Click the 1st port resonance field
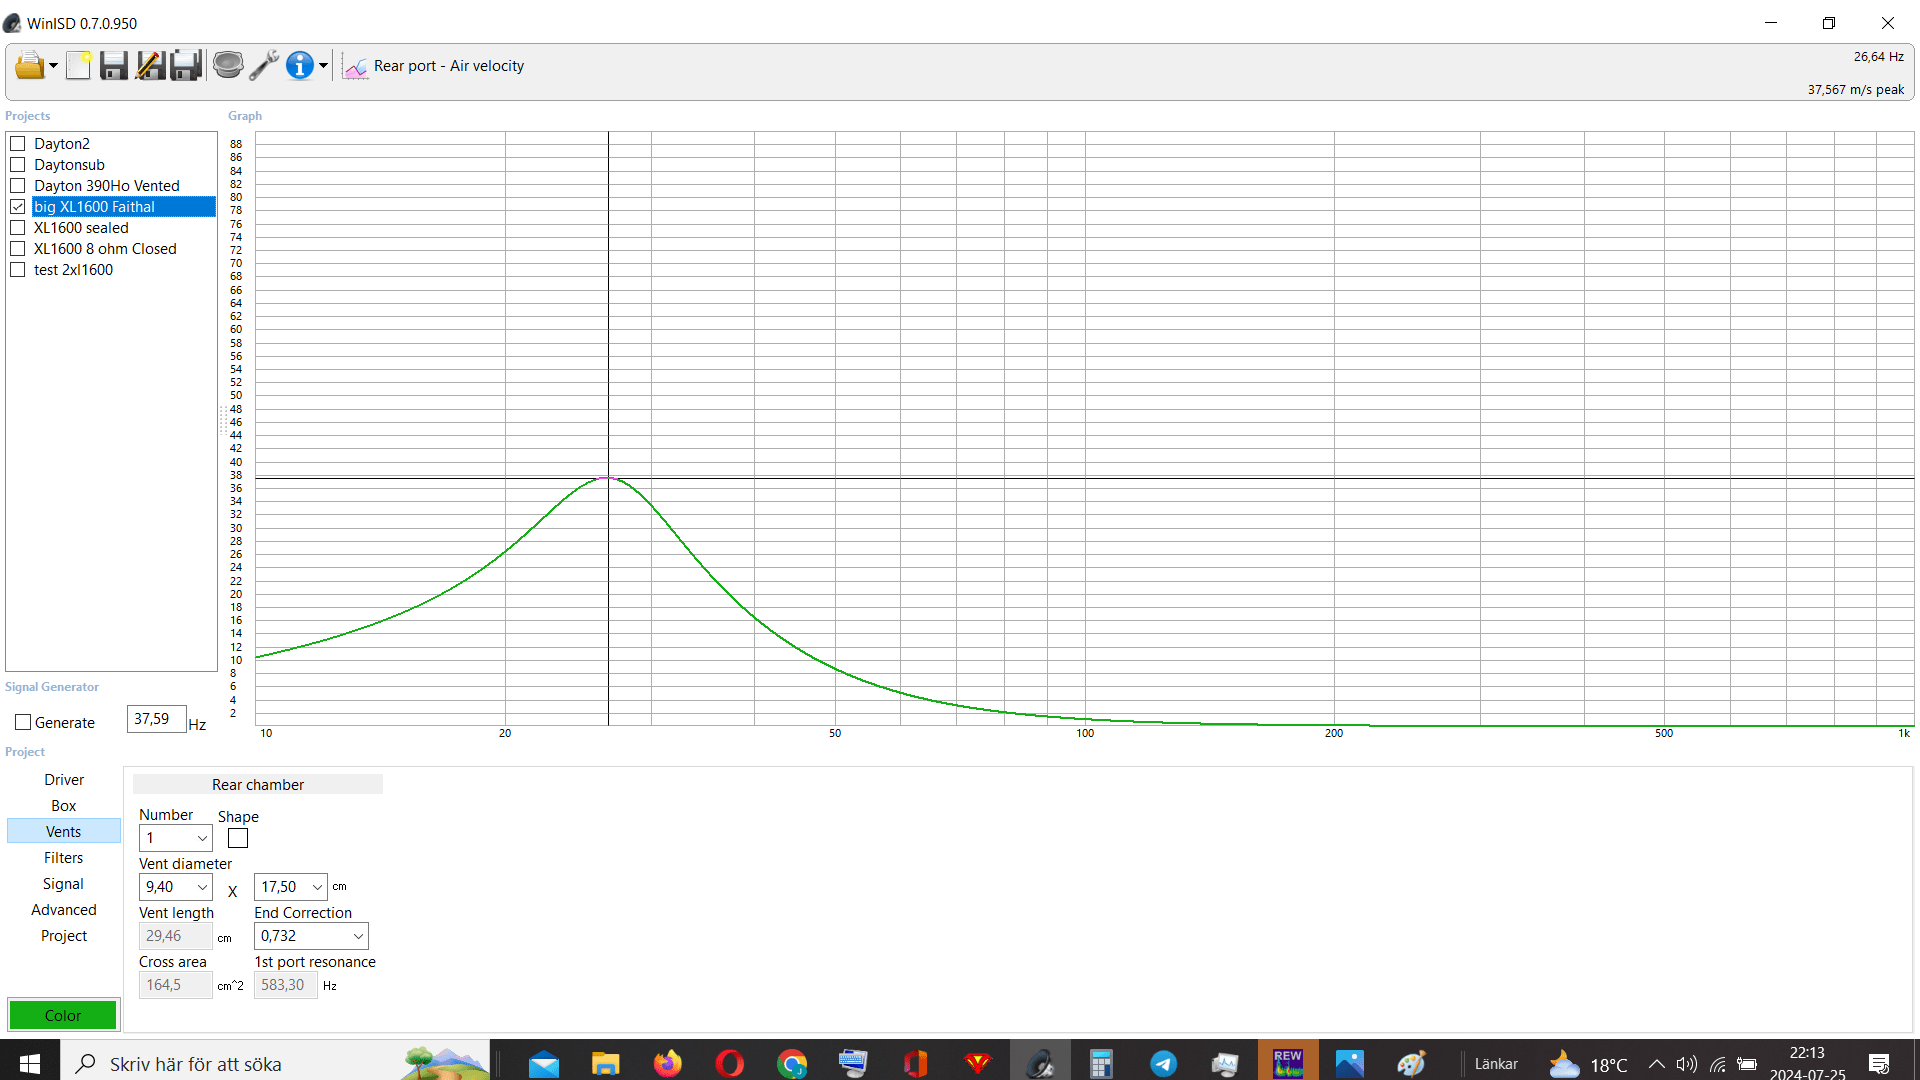 tap(286, 985)
